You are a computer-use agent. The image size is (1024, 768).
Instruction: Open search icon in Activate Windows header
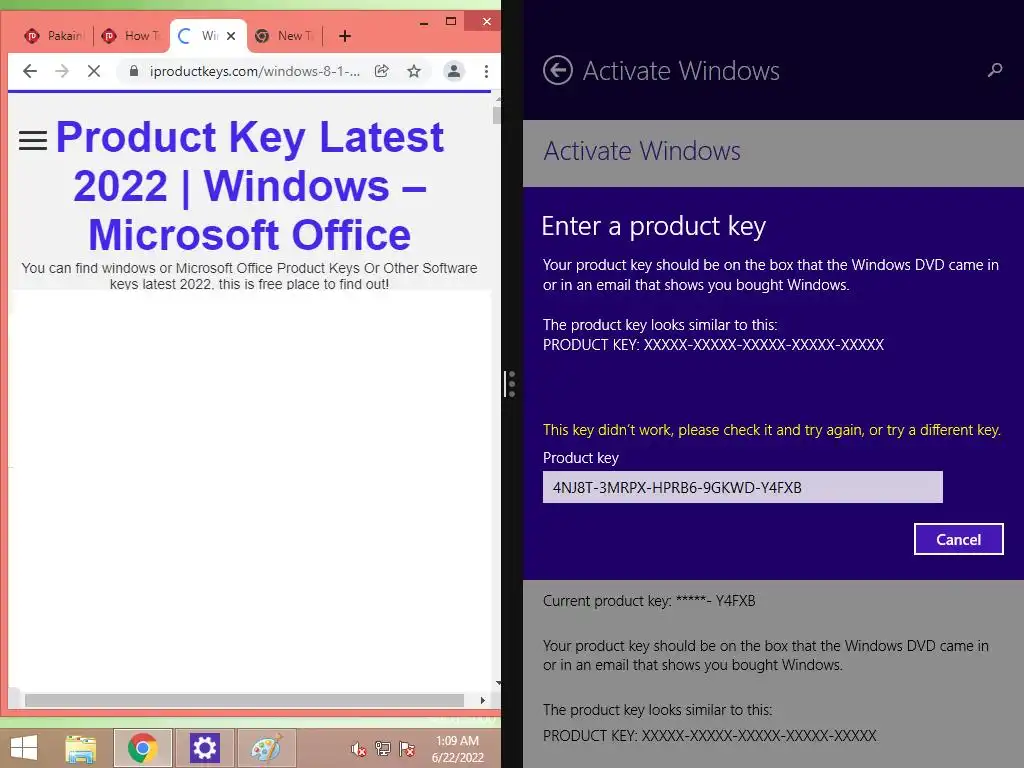pos(995,70)
